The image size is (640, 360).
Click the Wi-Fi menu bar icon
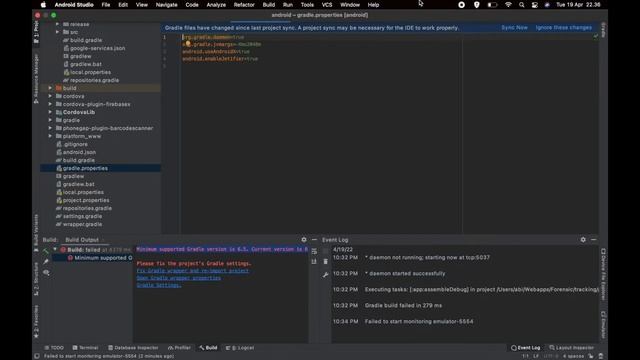pyautogui.click(x=508, y=5)
